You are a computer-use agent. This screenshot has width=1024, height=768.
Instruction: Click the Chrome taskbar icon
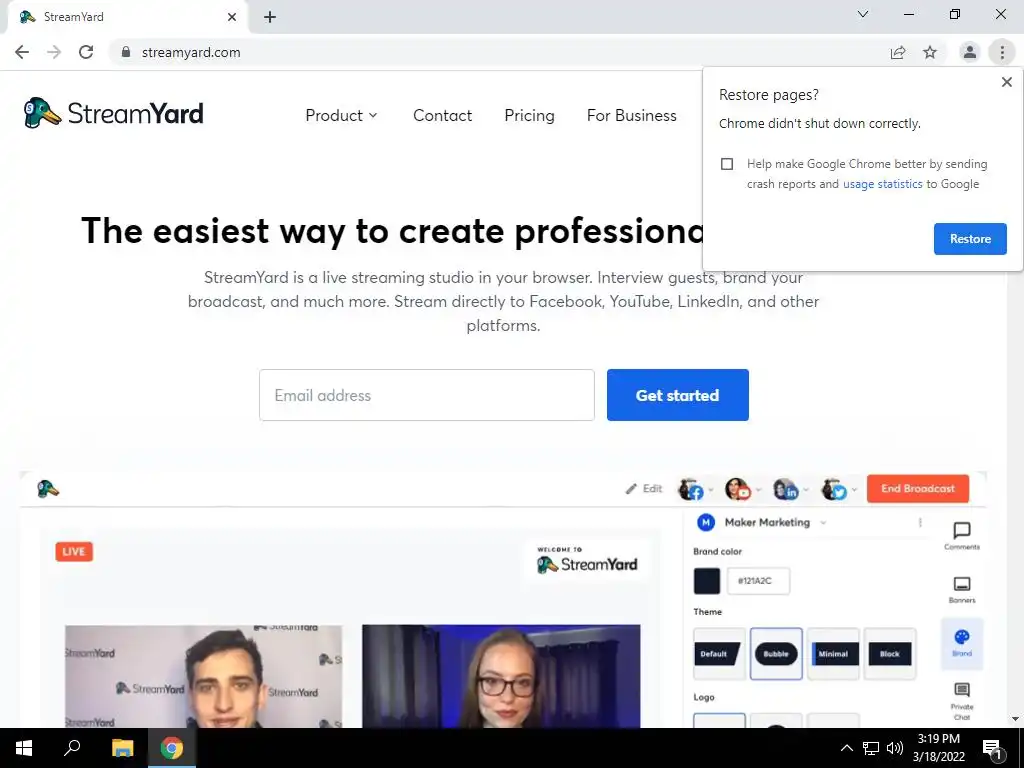pyautogui.click(x=172, y=748)
